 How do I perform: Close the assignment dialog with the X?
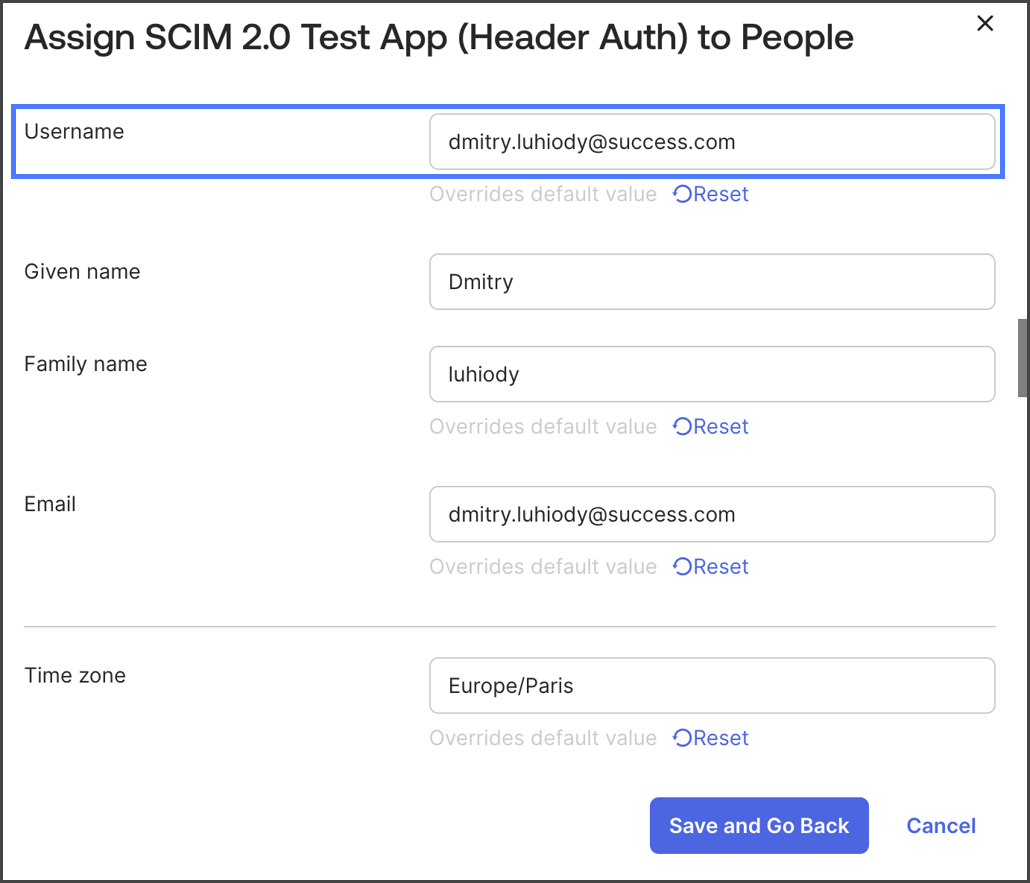(x=985, y=24)
